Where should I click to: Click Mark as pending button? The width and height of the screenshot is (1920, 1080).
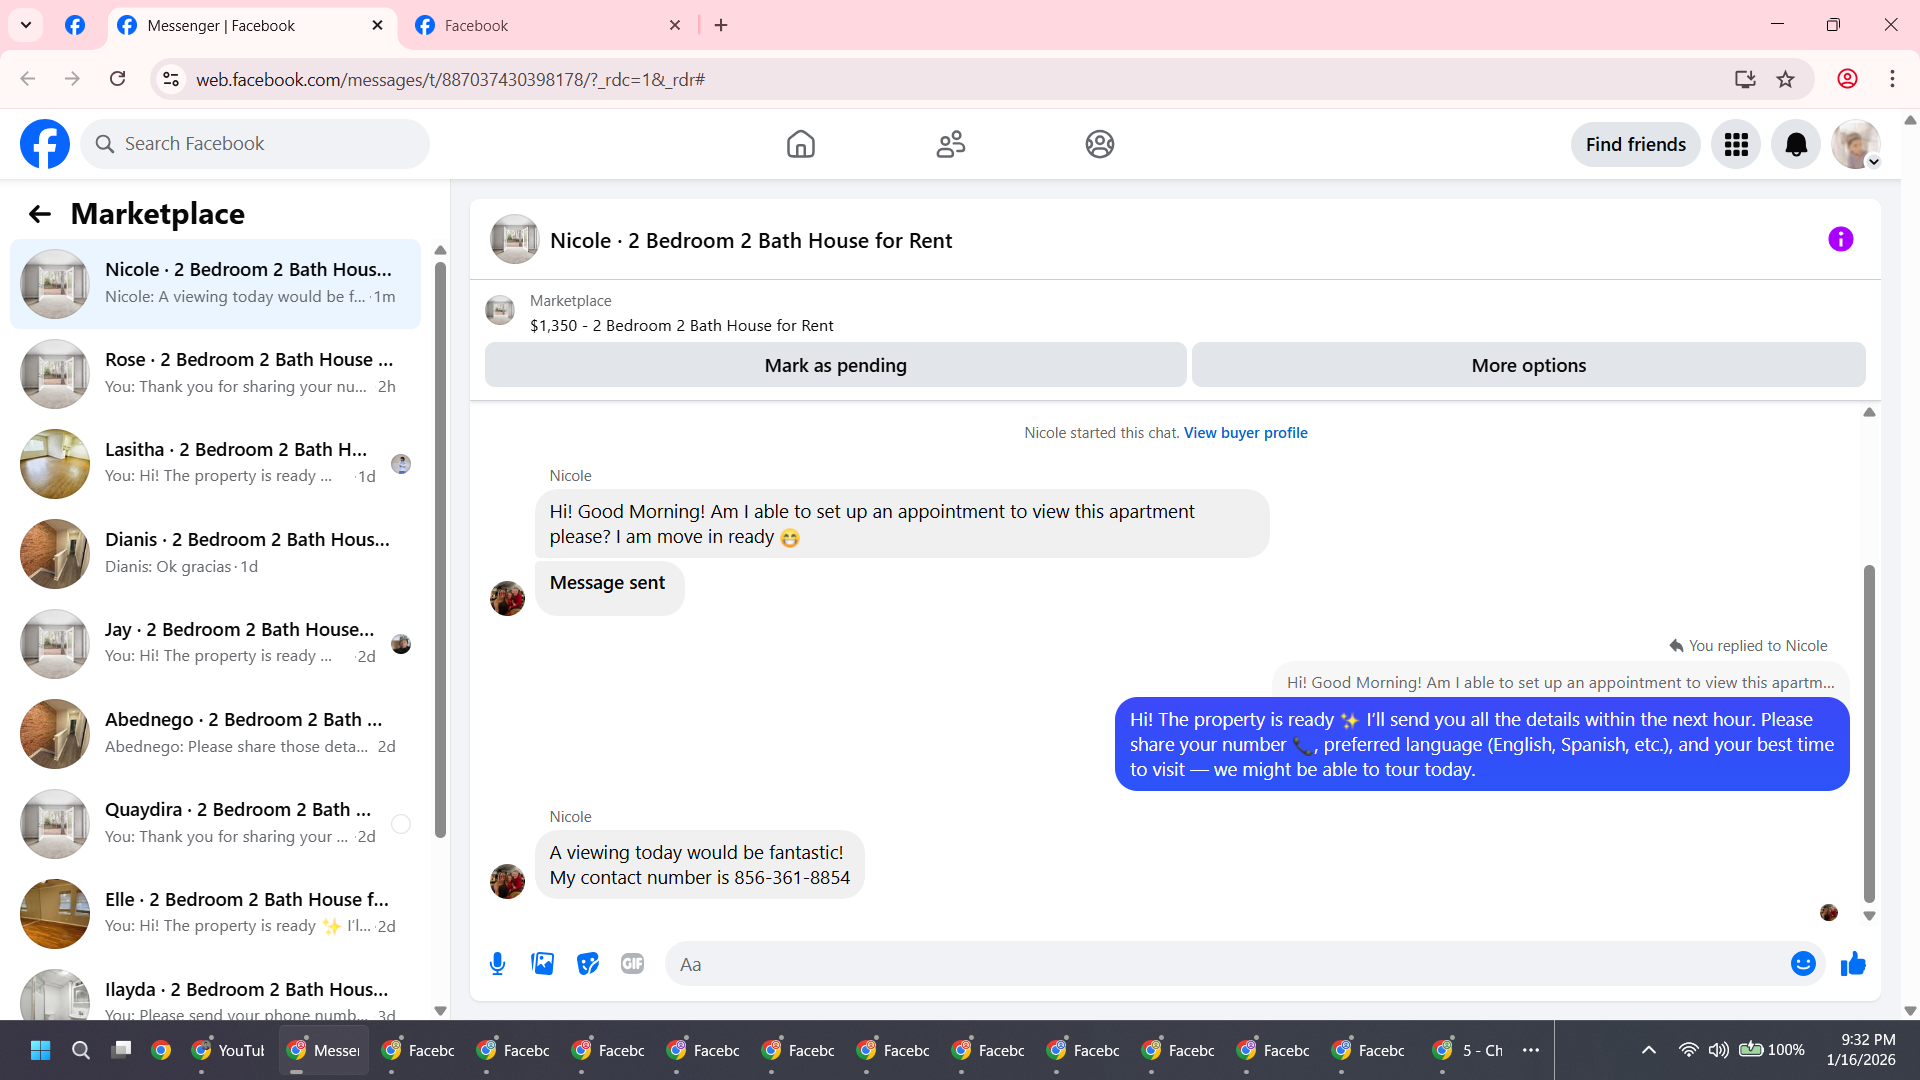[x=835, y=366]
